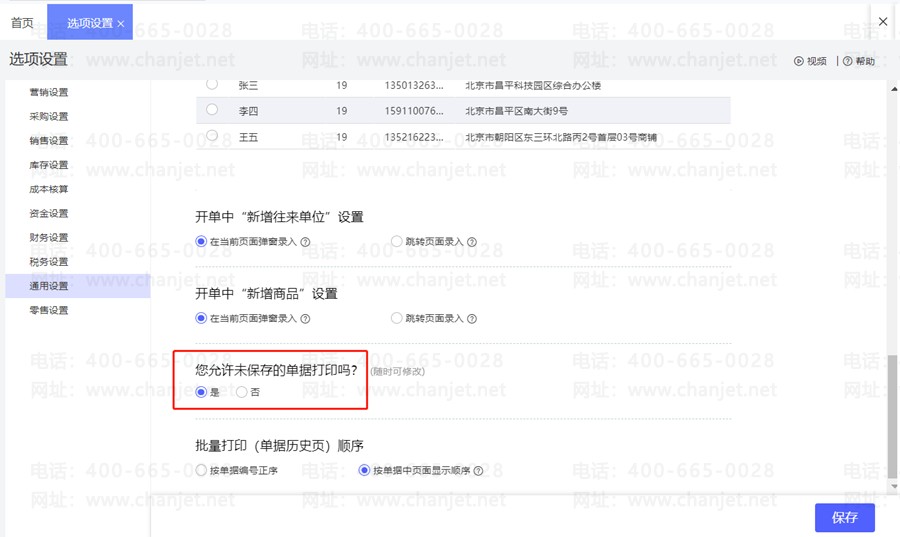Click the scrollbar down arrow

(x=894, y=487)
